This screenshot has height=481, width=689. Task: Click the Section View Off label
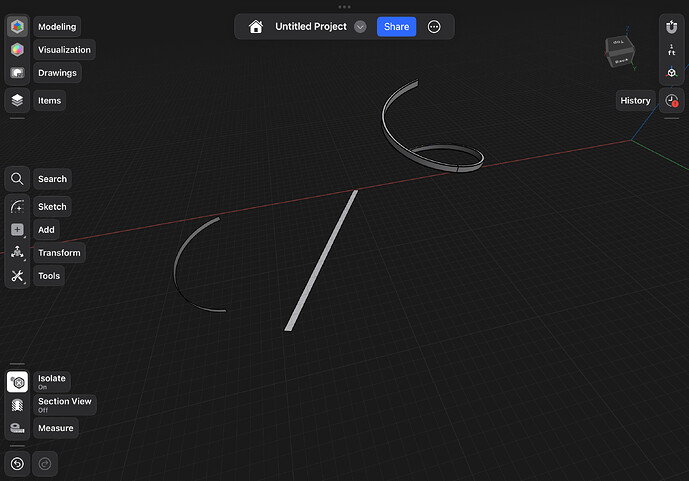pyautogui.click(x=65, y=405)
